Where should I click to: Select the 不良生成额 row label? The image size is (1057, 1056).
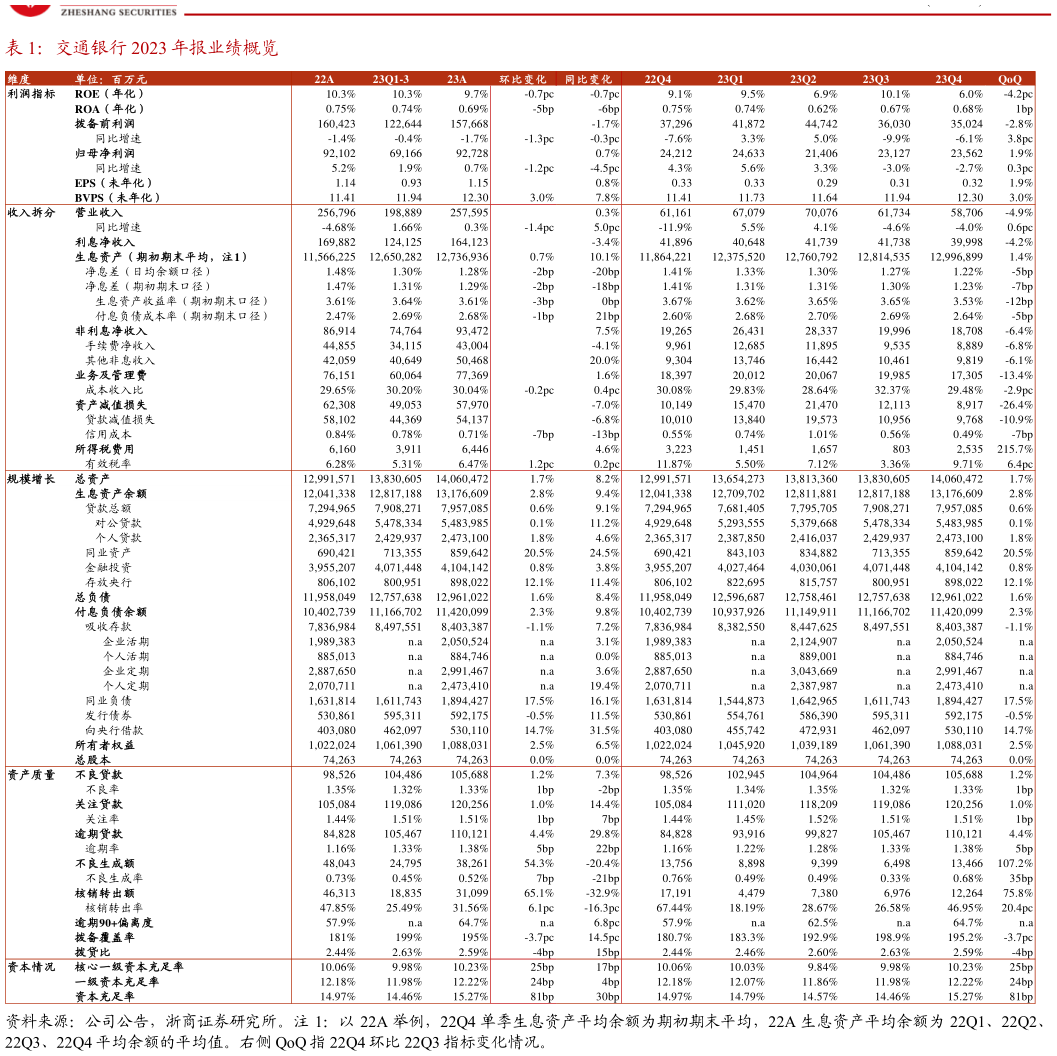coord(104,864)
